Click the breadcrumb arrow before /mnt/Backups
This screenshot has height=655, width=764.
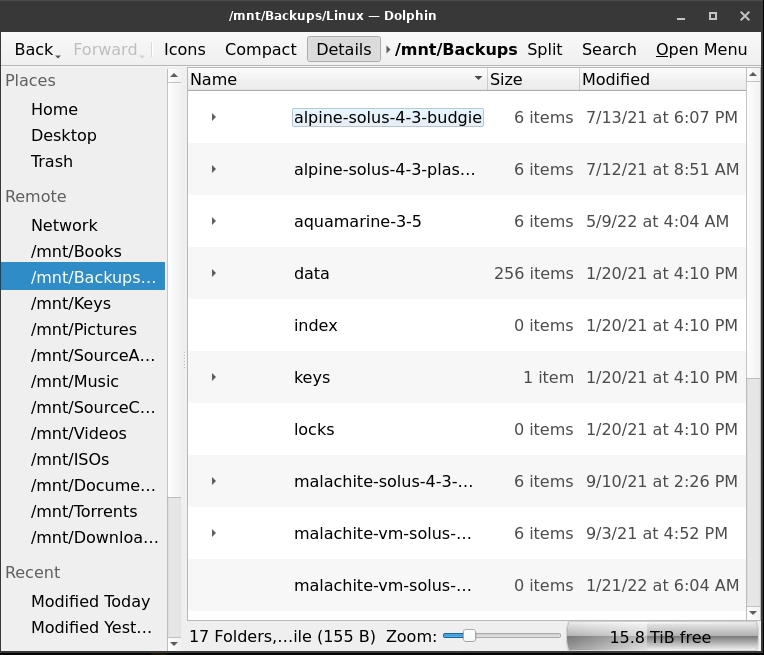(388, 49)
